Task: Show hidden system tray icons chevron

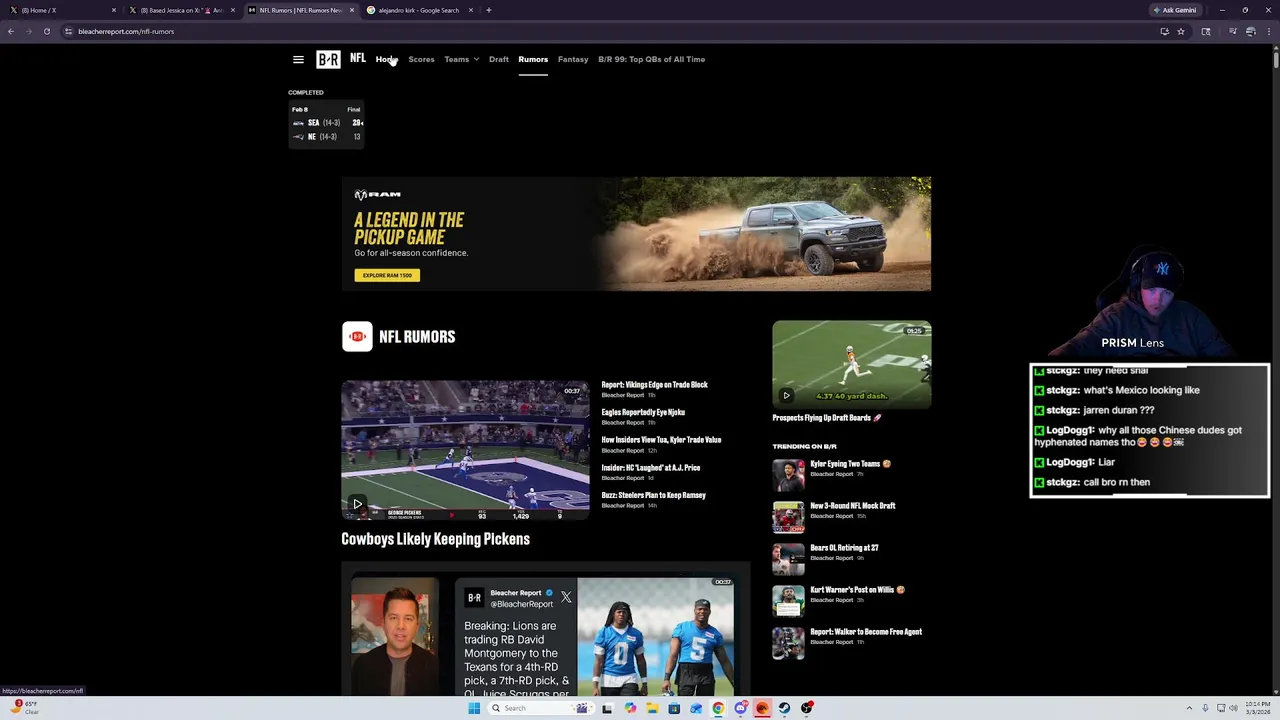Action: pos(1190,708)
